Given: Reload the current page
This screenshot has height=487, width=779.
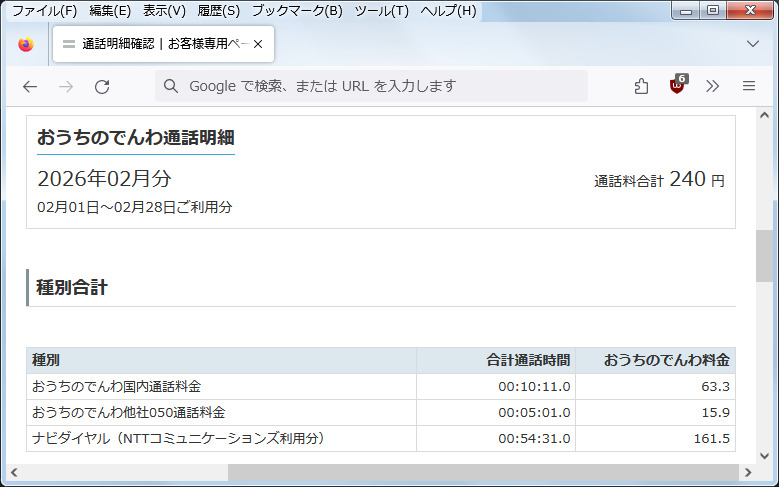Looking at the screenshot, I should click(102, 87).
